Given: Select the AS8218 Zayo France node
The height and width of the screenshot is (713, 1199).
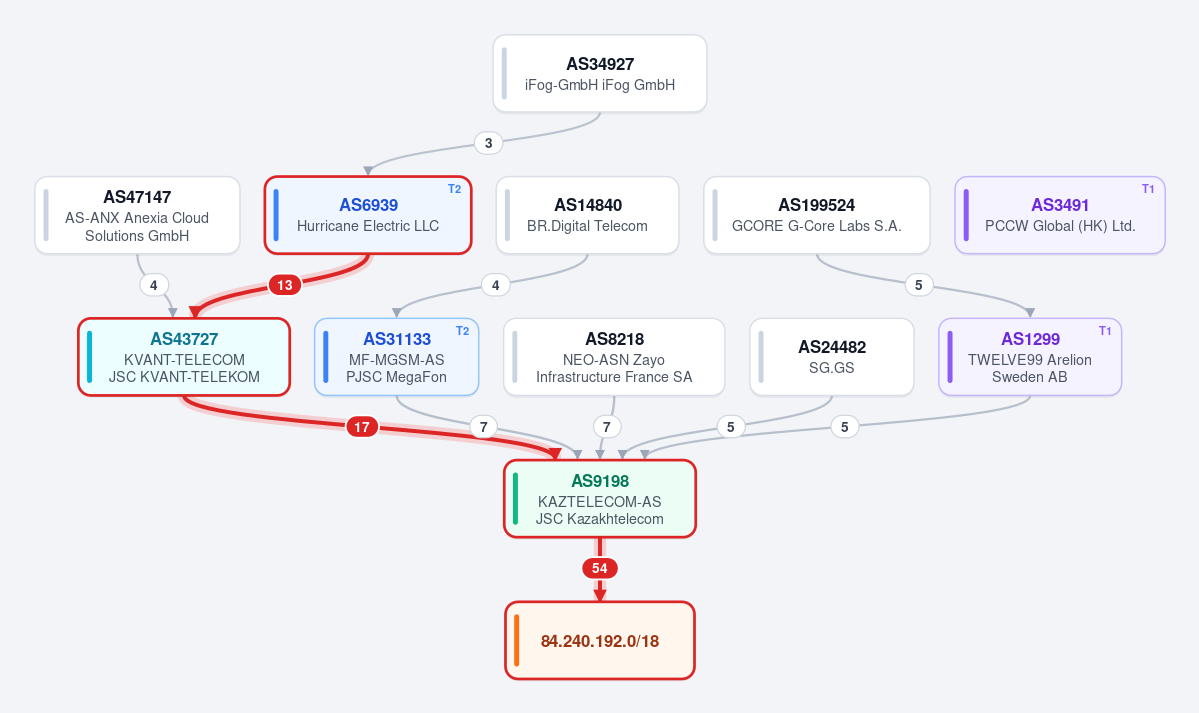Looking at the screenshot, I should [x=614, y=357].
